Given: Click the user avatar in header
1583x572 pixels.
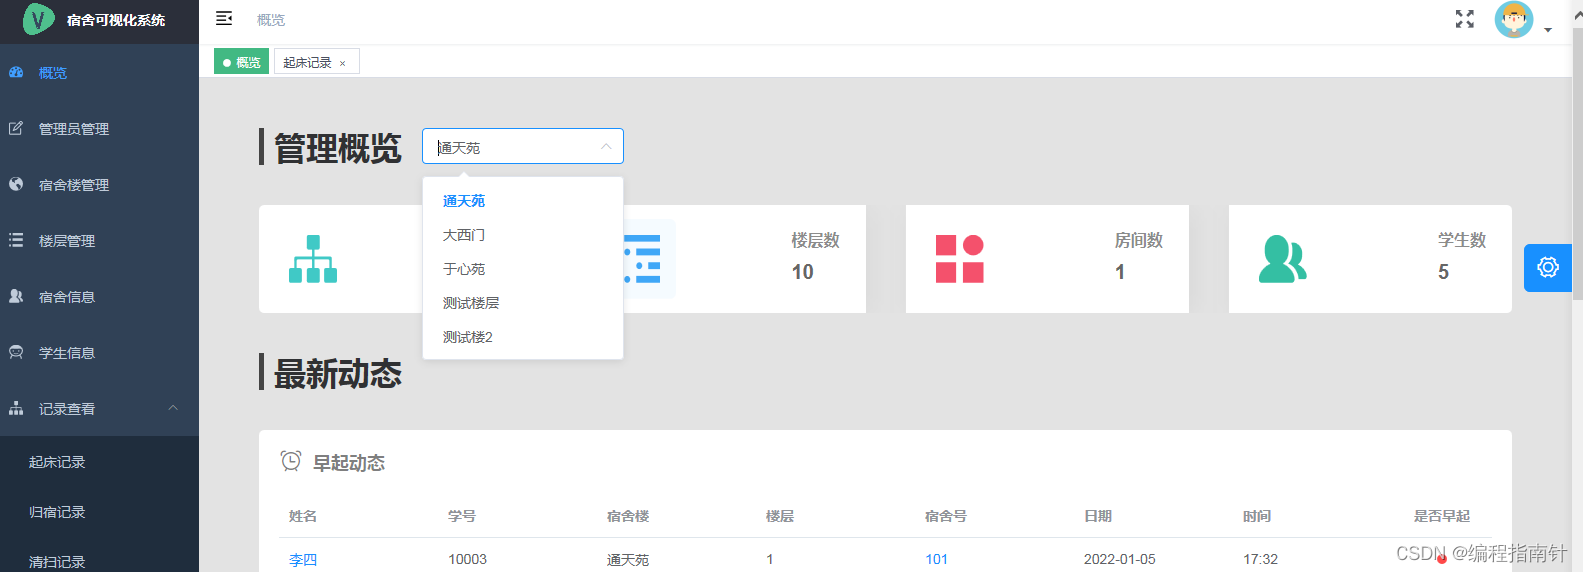Looking at the screenshot, I should (x=1514, y=19).
